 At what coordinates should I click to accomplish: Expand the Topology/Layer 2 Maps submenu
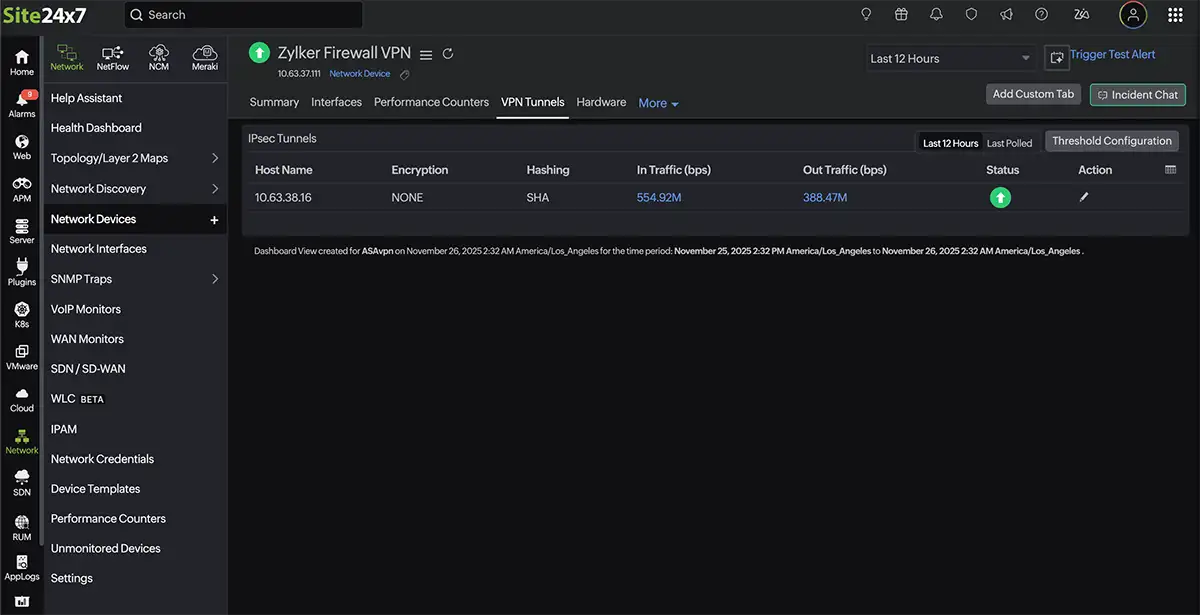[x=215, y=158]
